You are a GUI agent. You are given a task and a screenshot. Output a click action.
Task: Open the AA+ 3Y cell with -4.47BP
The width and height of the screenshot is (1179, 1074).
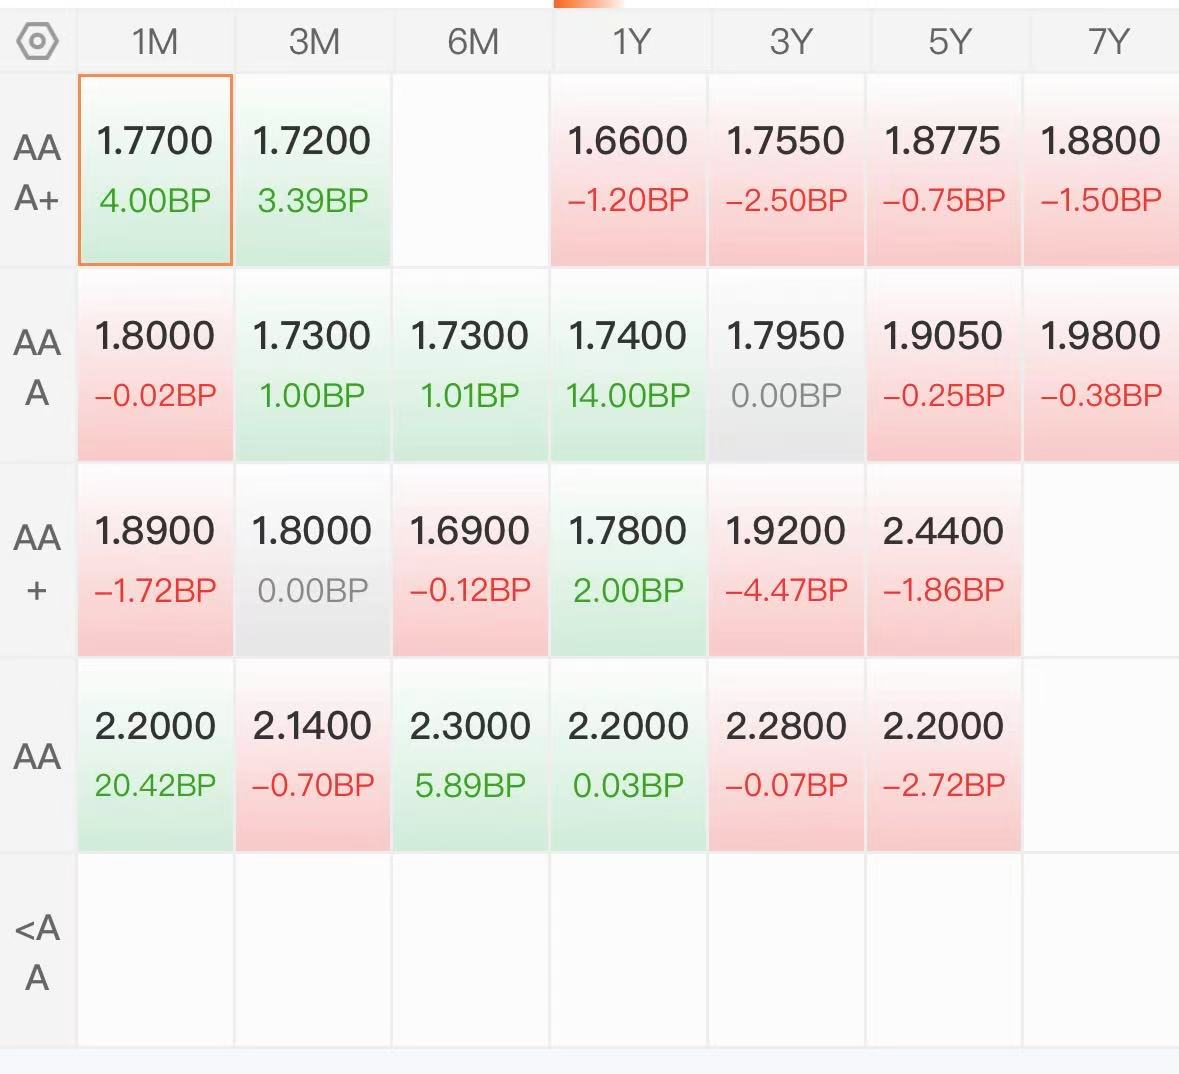[787, 560]
